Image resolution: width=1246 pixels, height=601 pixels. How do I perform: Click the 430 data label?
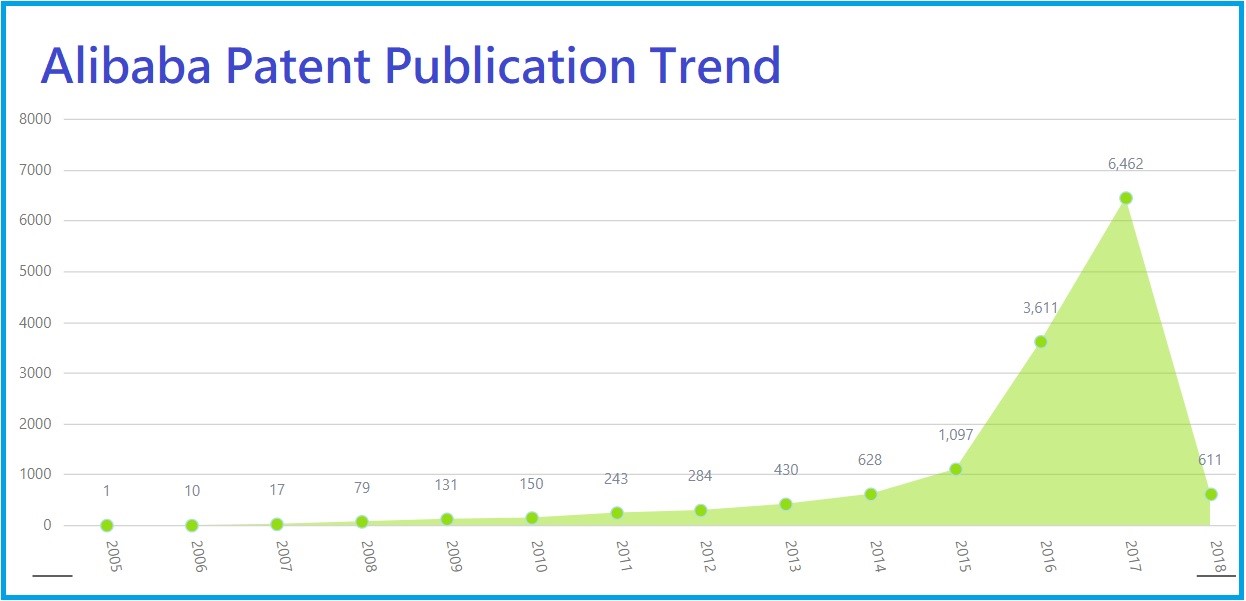pyautogui.click(x=785, y=470)
